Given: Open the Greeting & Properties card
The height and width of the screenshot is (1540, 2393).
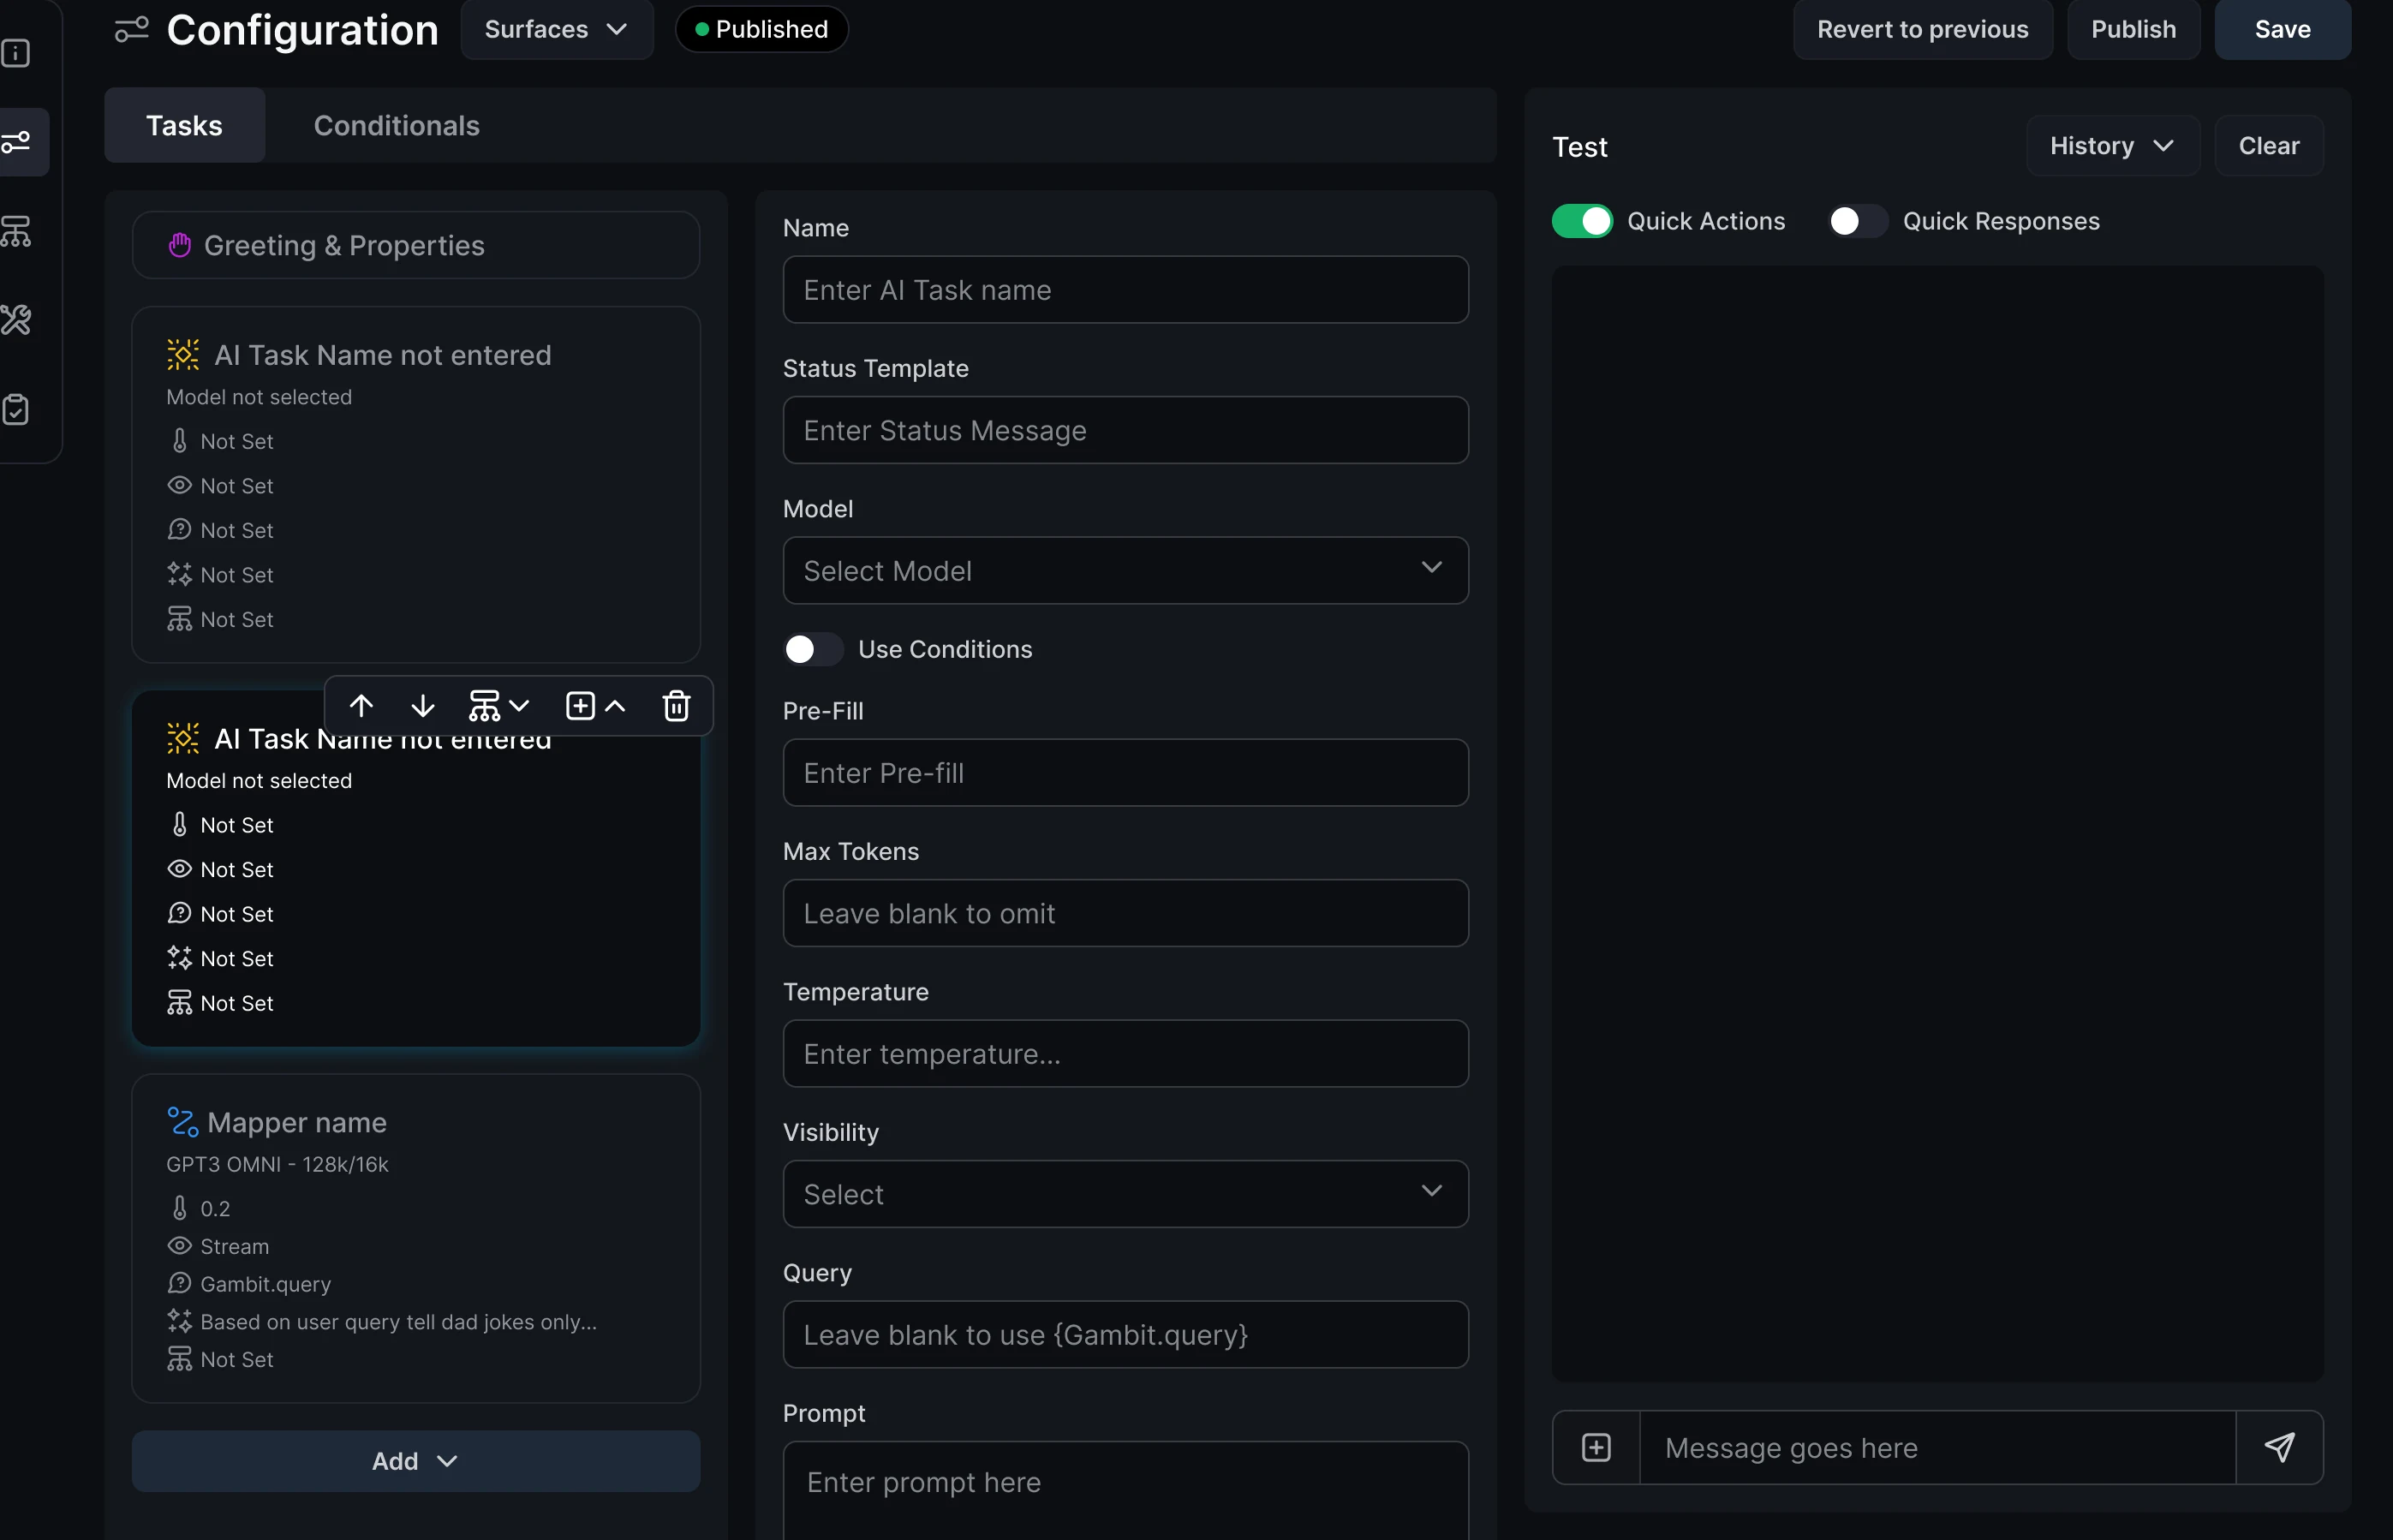Looking at the screenshot, I should 415,245.
